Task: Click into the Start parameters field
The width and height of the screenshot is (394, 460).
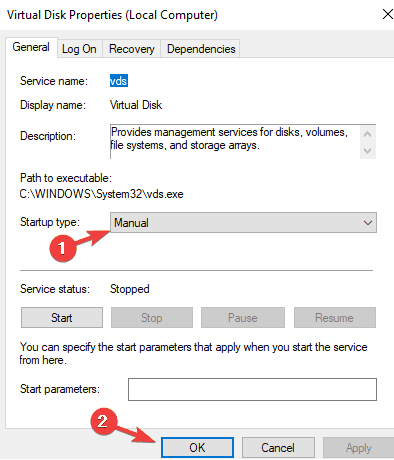Action: 252,389
